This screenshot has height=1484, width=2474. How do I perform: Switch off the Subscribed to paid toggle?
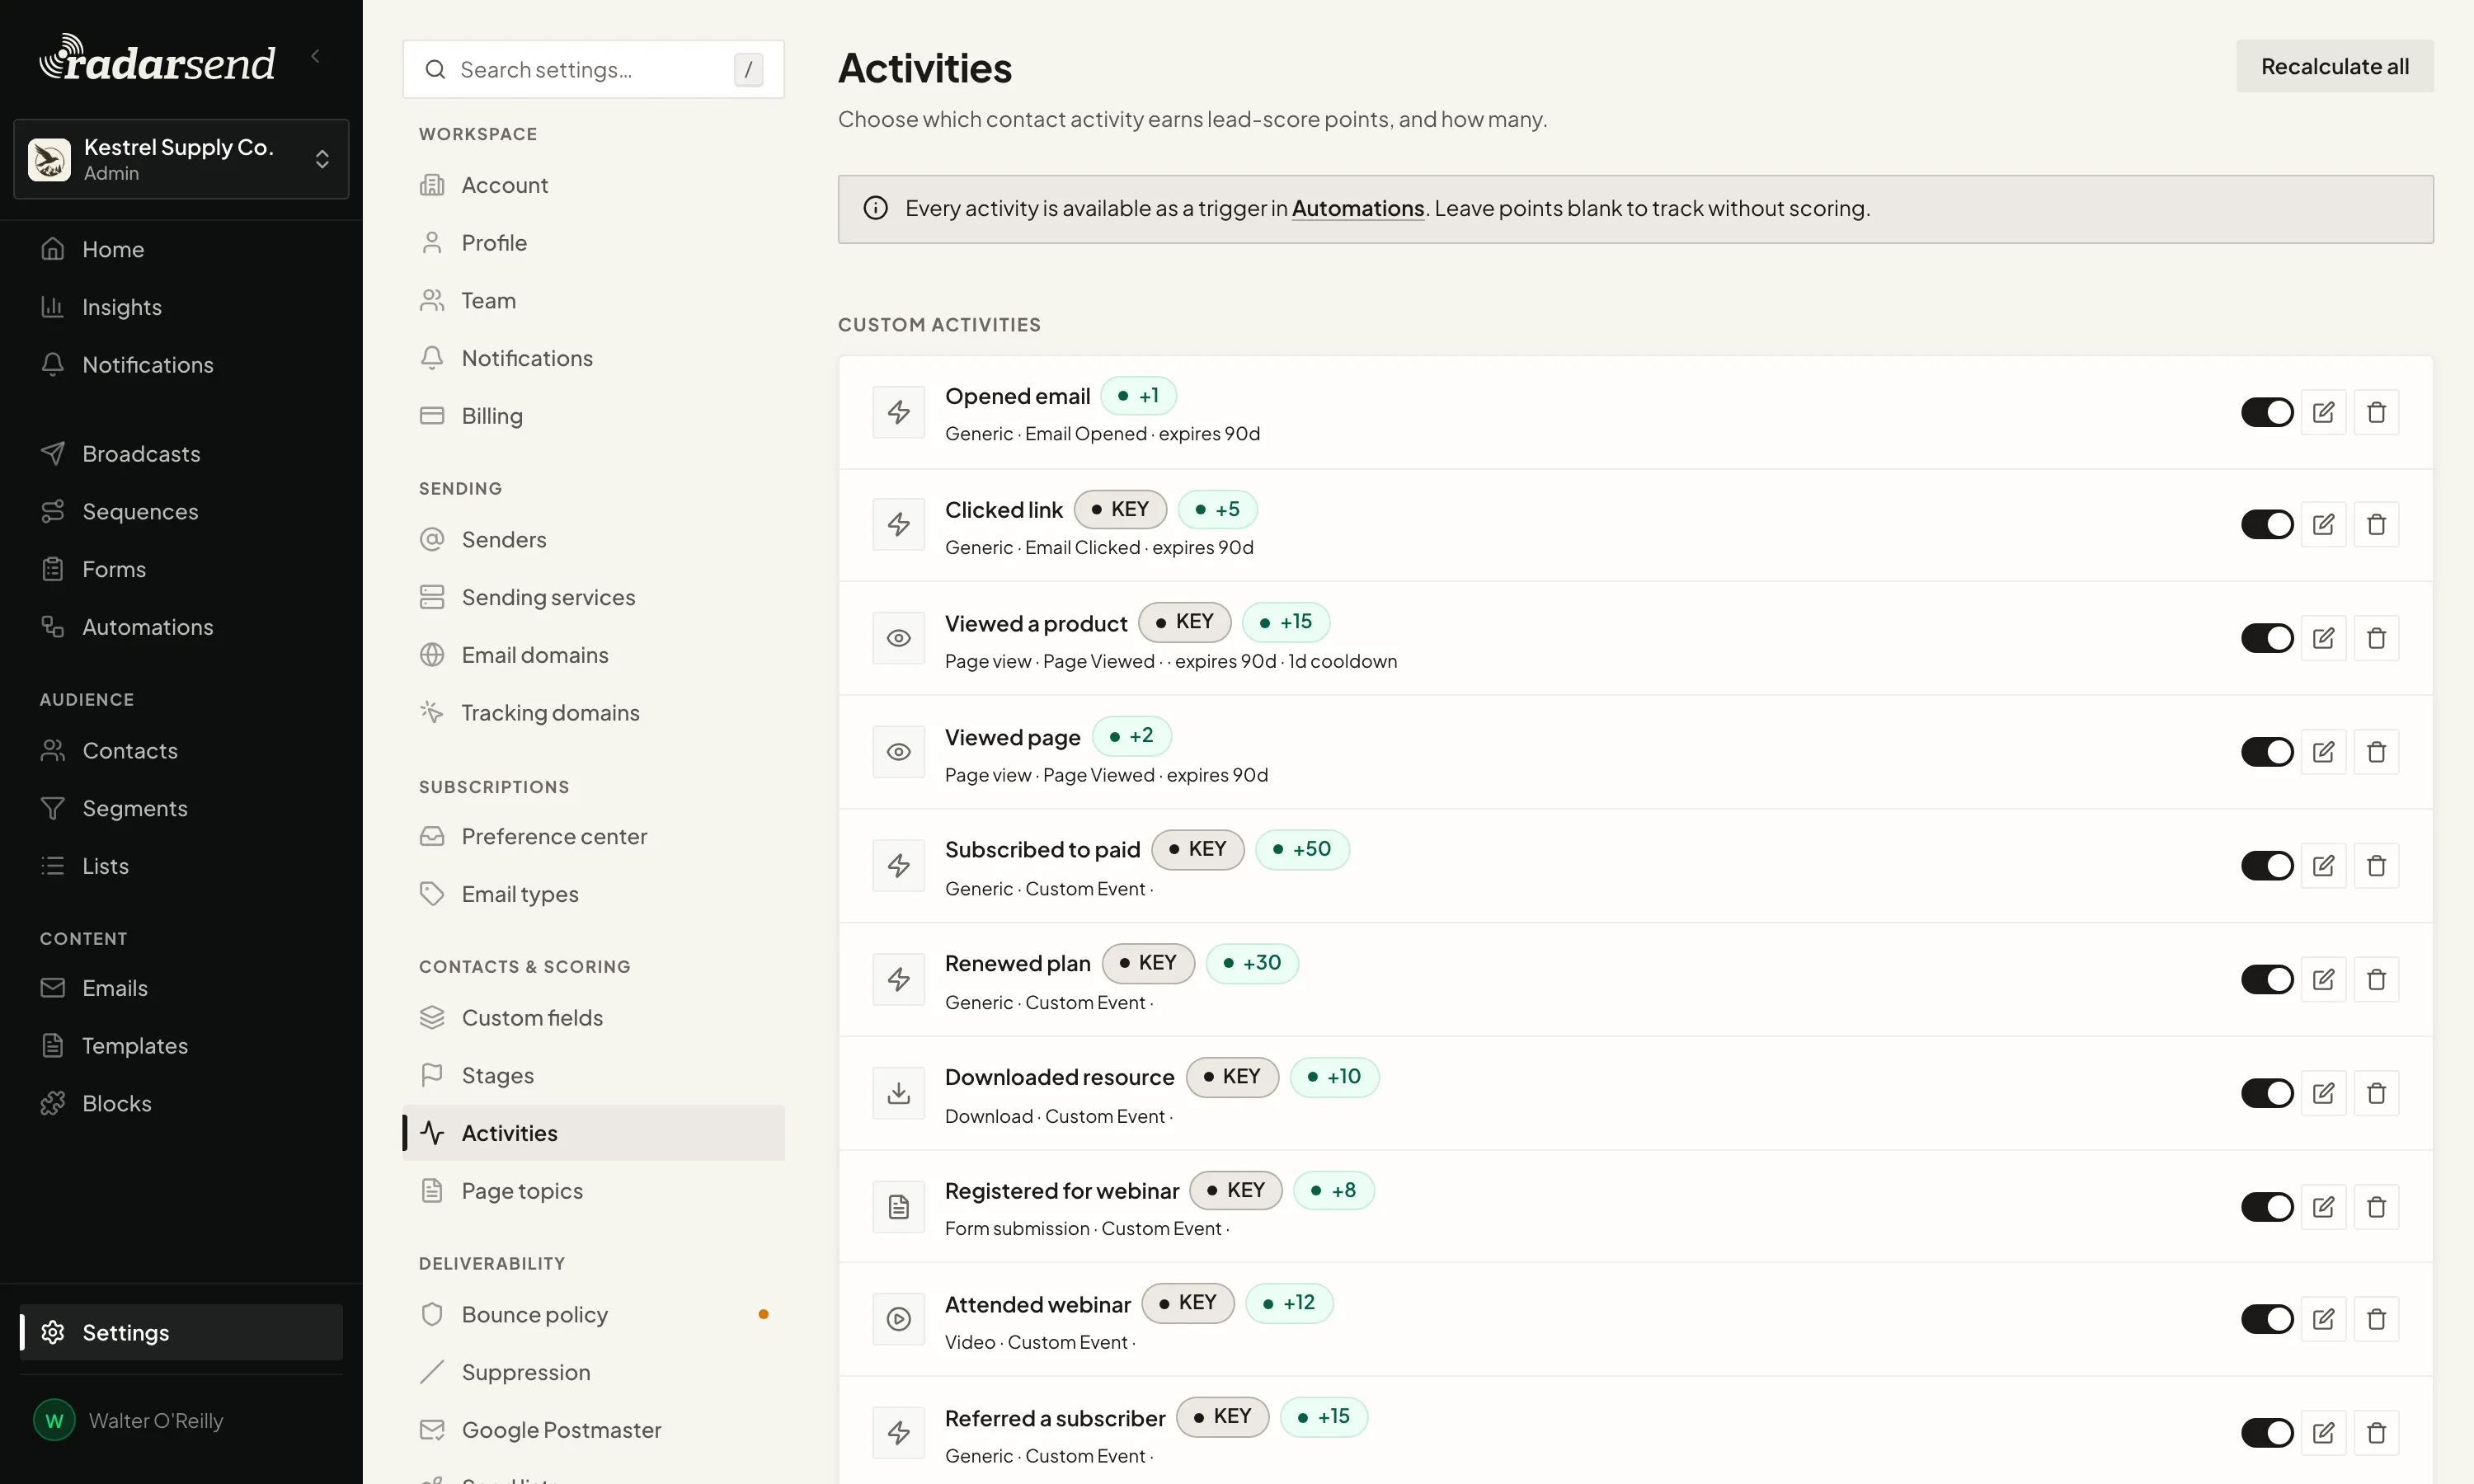click(x=2267, y=866)
